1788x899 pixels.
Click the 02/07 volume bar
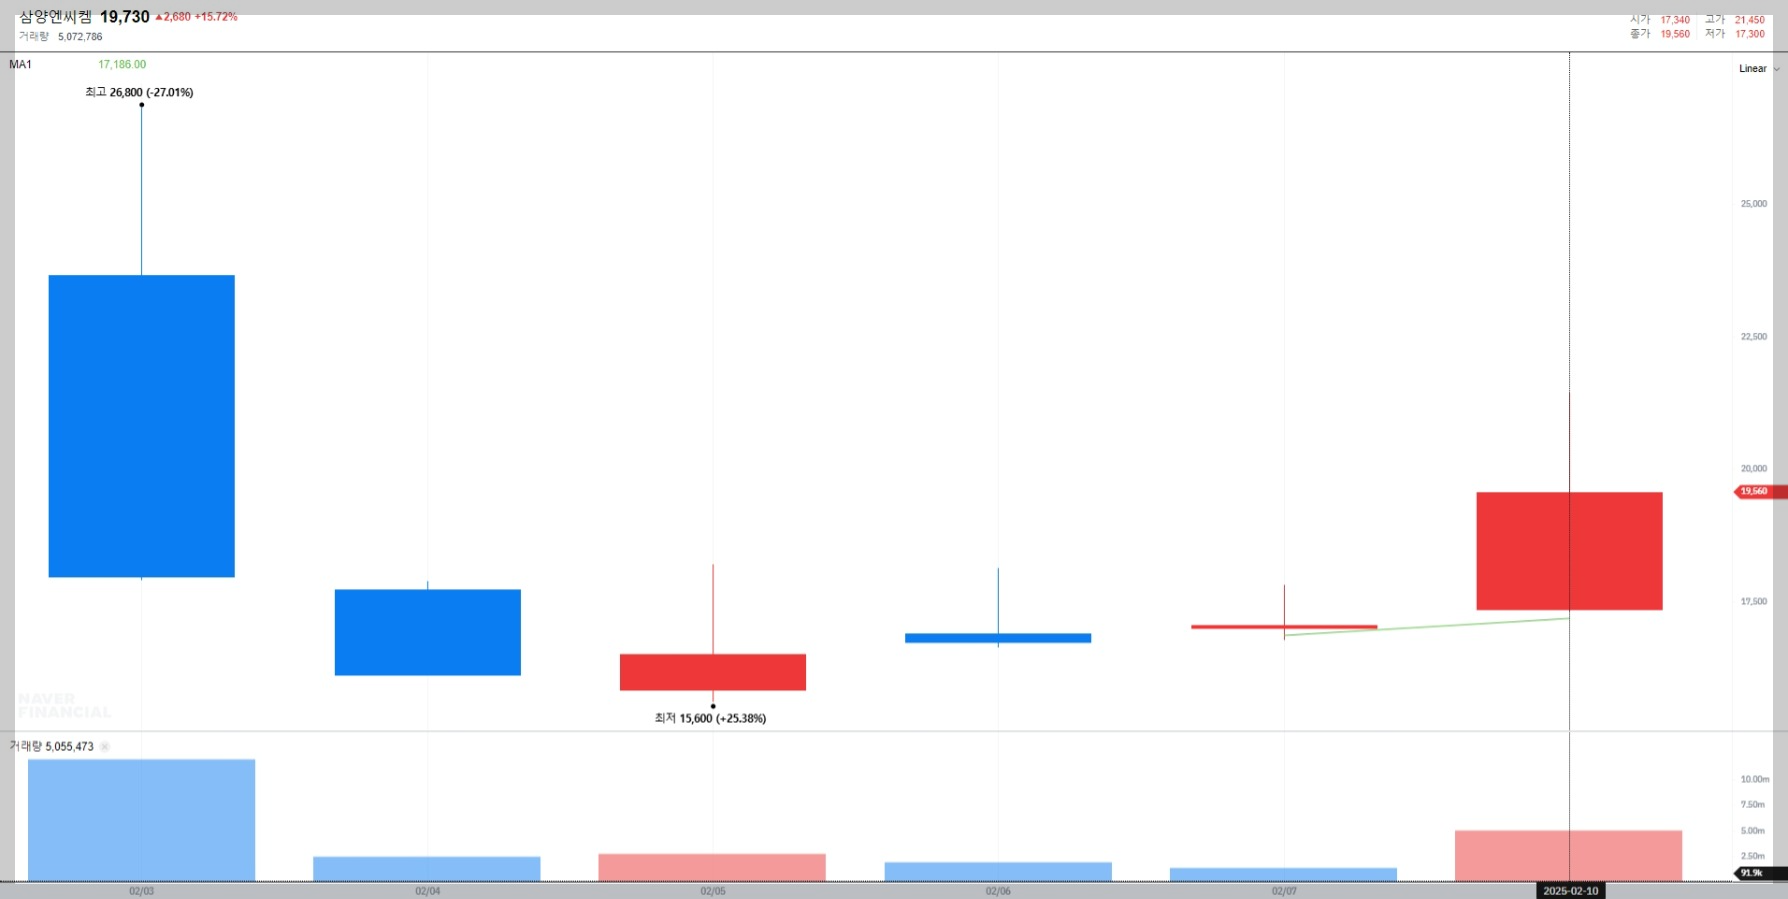[1283, 875]
